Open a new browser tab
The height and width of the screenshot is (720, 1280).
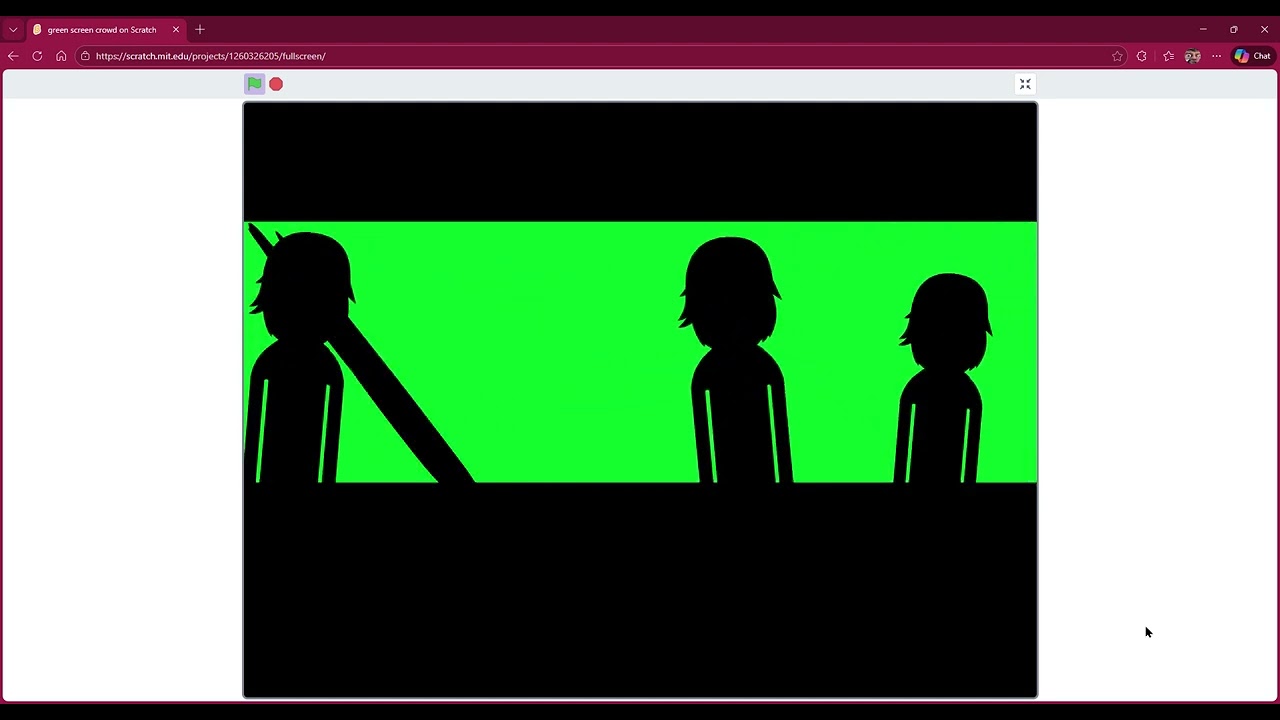(x=200, y=30)
